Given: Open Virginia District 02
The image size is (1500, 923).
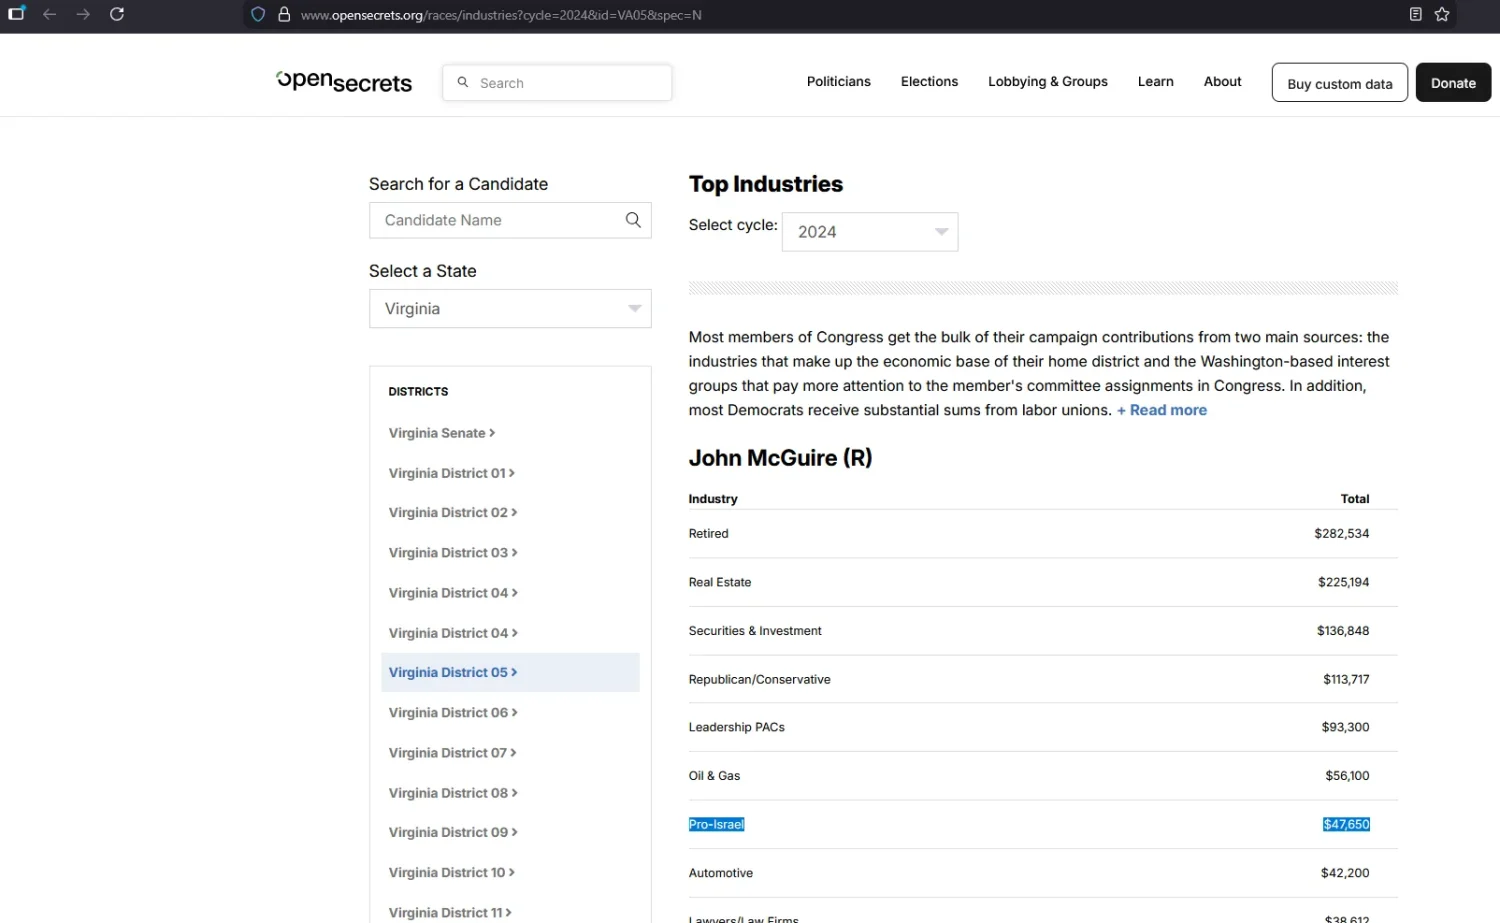Looking at the screenshot, I should point(453,513).
